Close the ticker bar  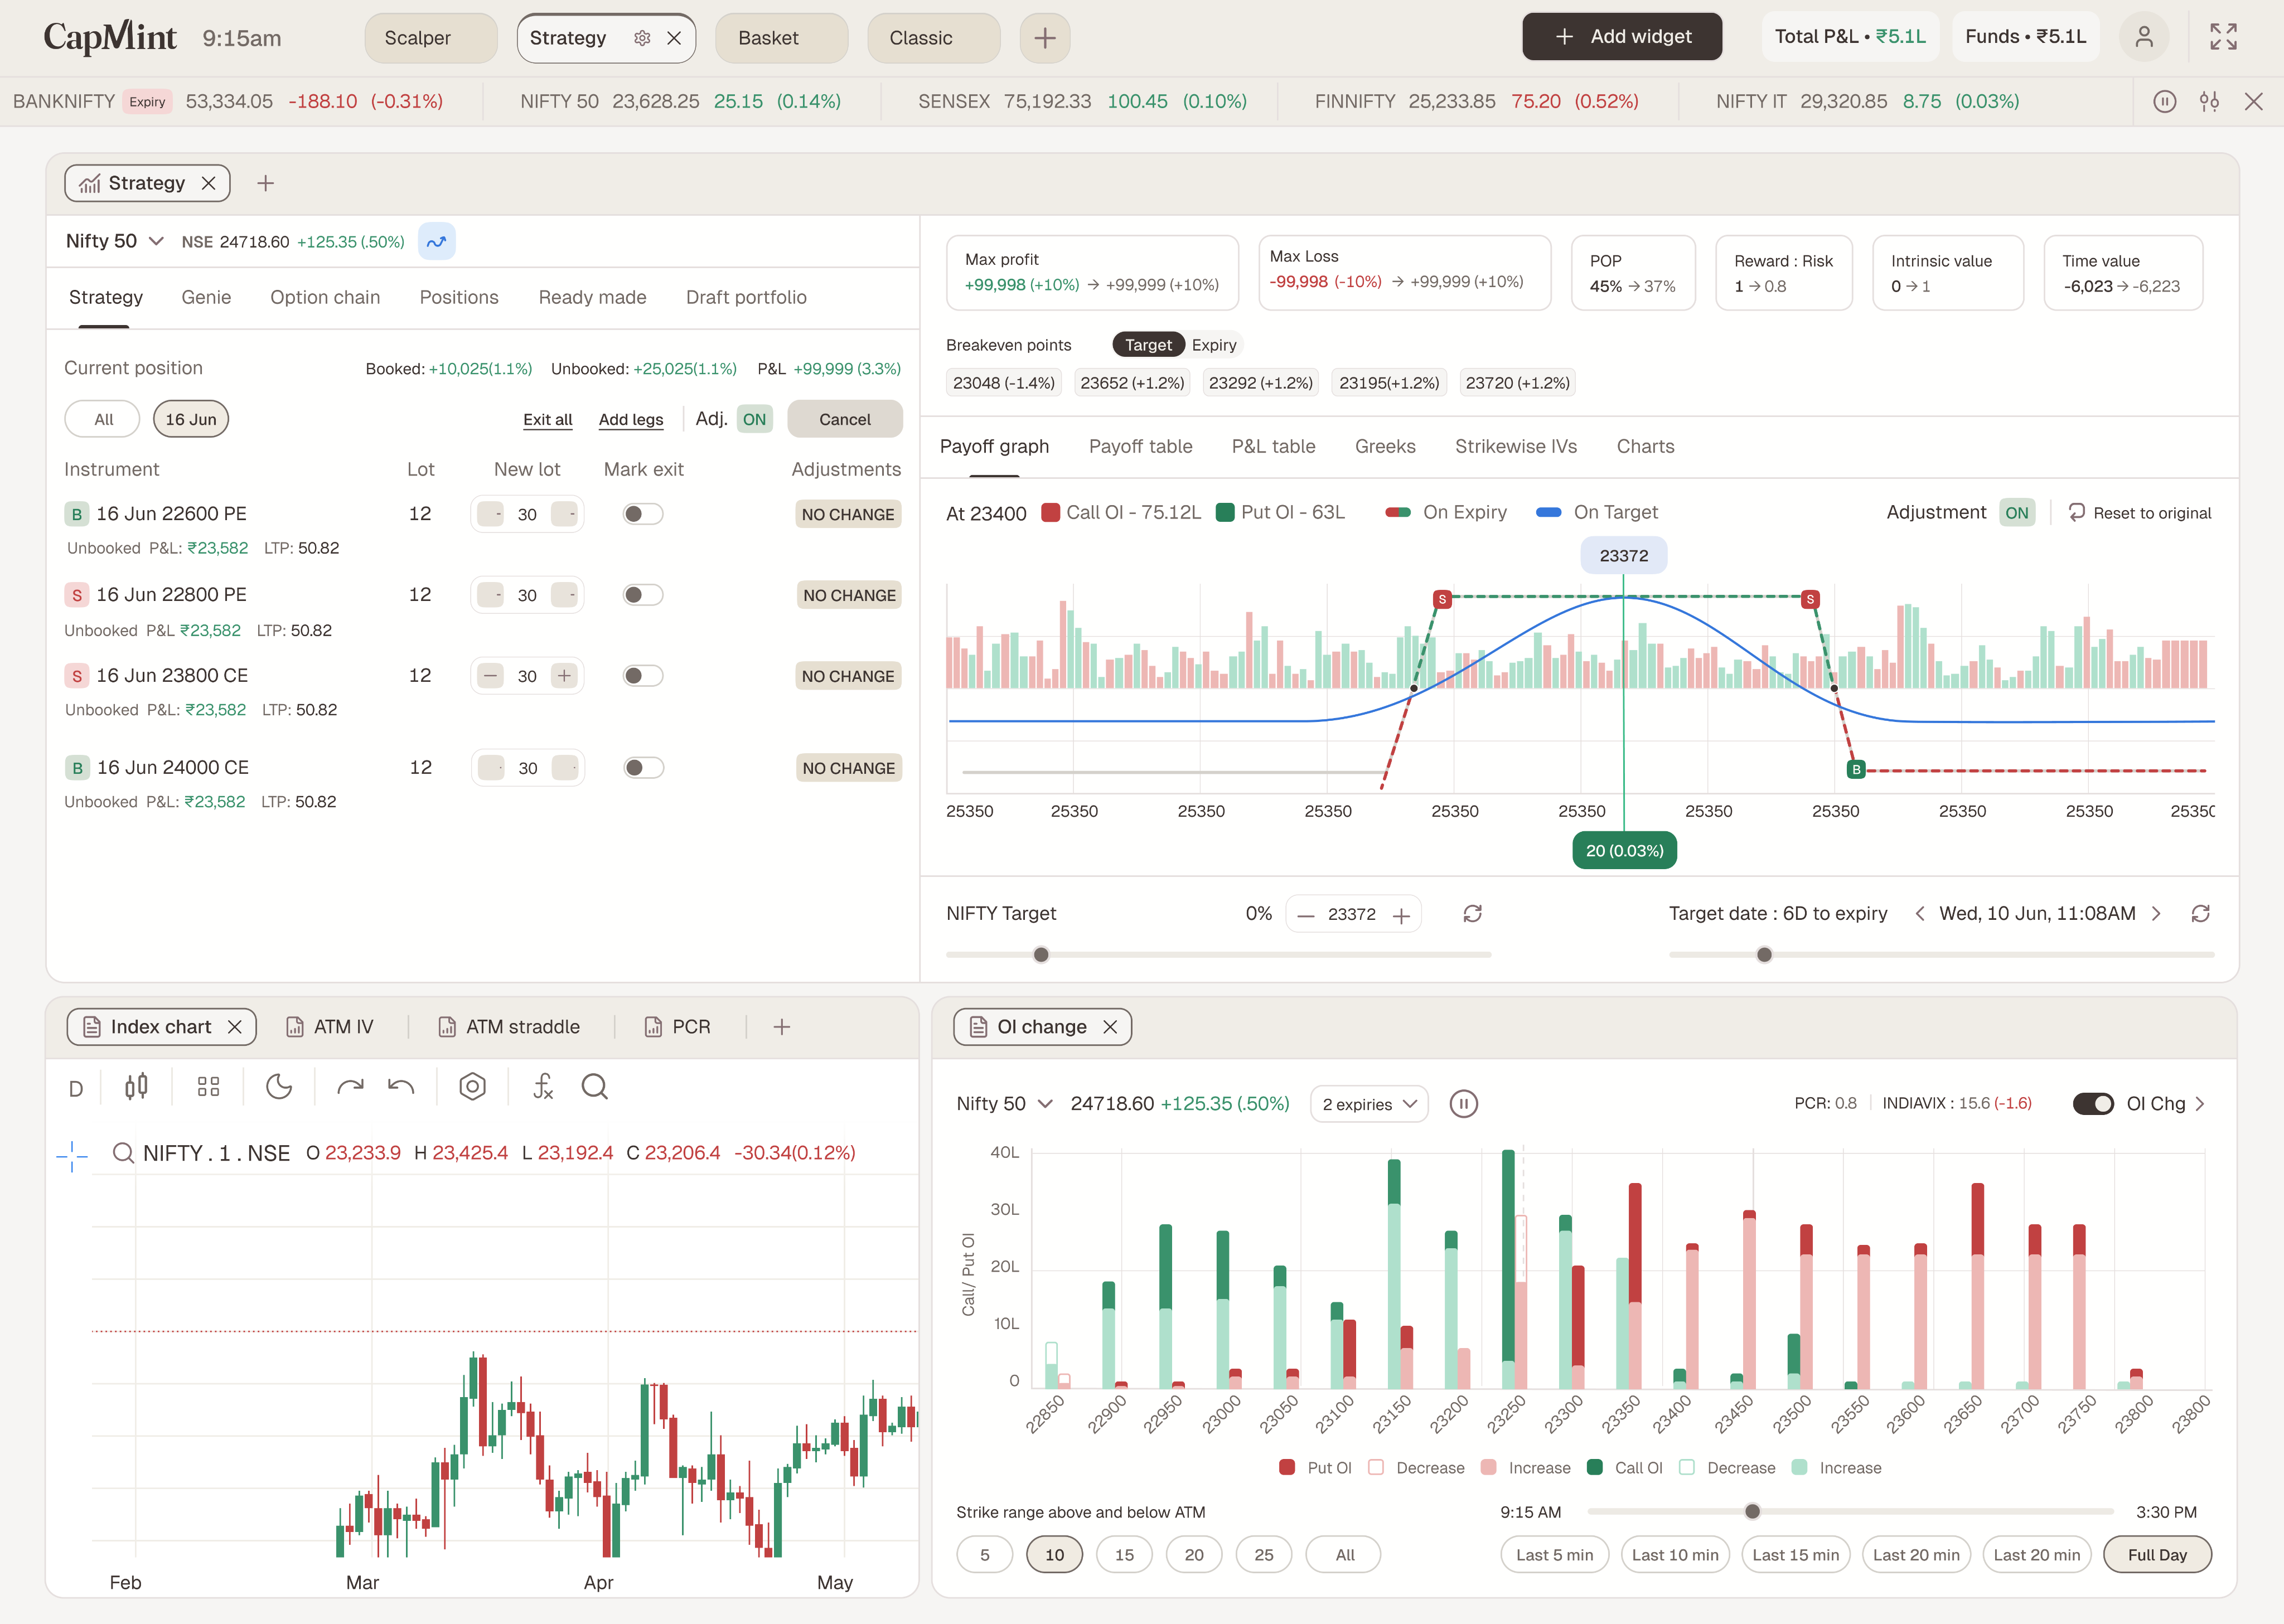(x=2253, y=101)
